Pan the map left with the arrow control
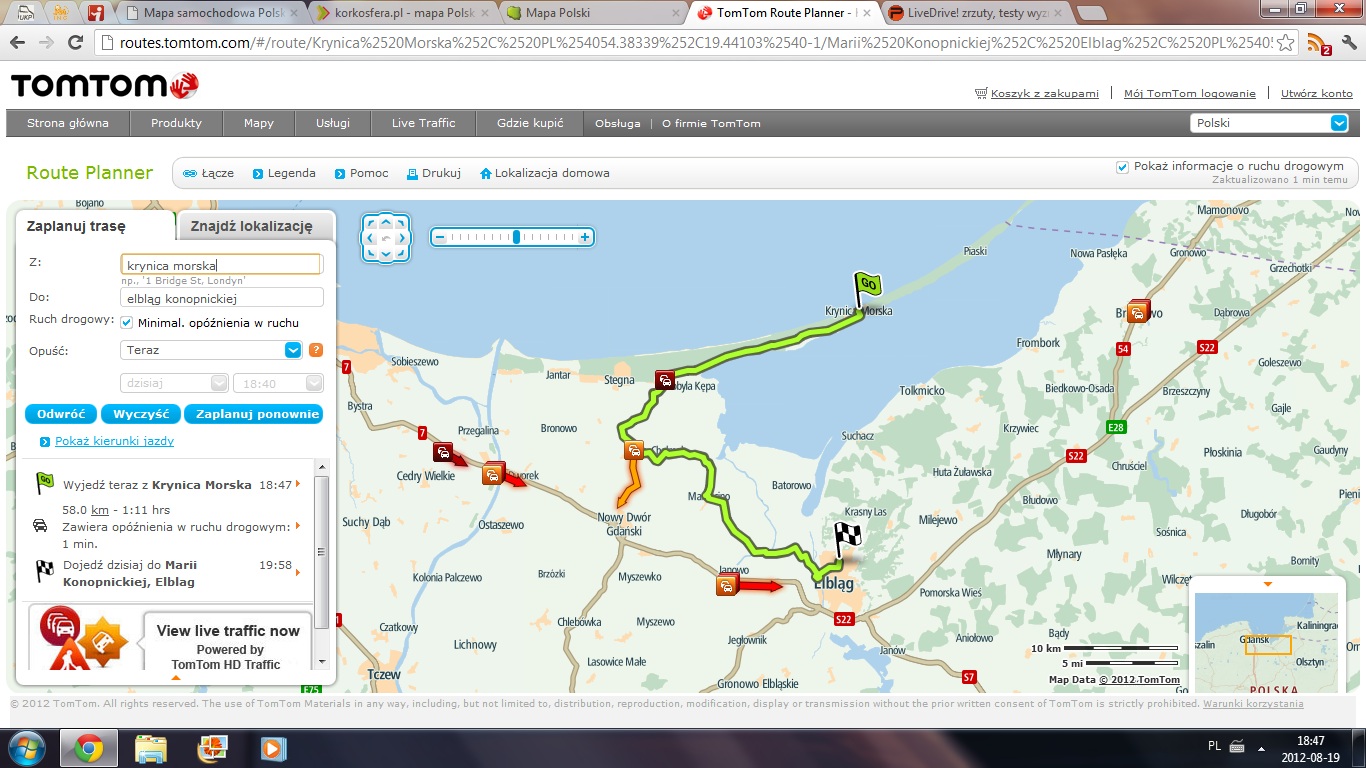Screen dimensions: 1366x768 pos(370,238)
